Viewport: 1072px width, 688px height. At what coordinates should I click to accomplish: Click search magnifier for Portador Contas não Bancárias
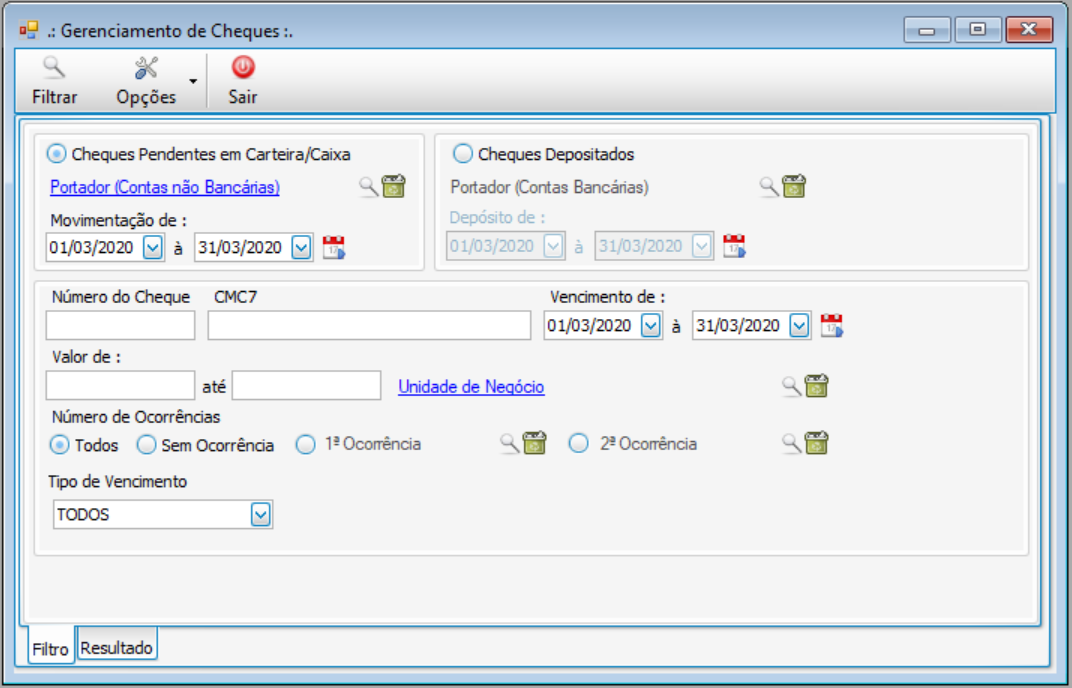click(368, 187)
